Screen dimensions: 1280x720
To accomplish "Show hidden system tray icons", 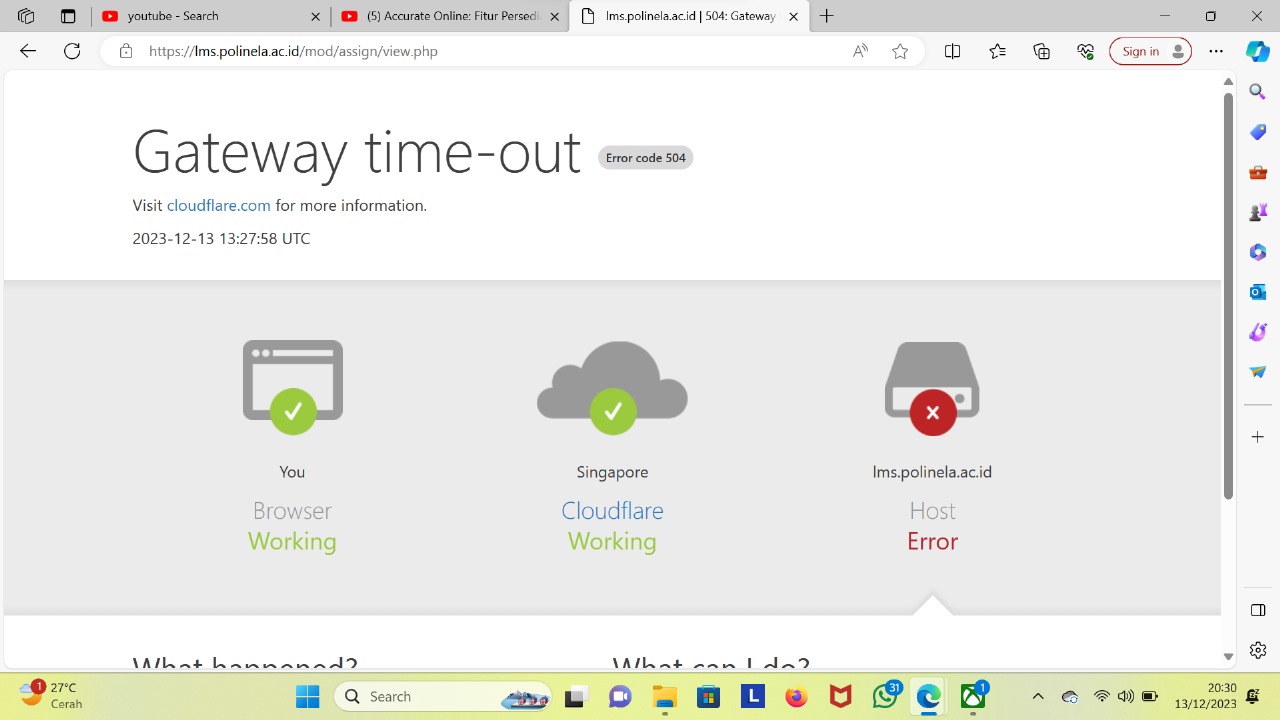I will pos(1038,696).
